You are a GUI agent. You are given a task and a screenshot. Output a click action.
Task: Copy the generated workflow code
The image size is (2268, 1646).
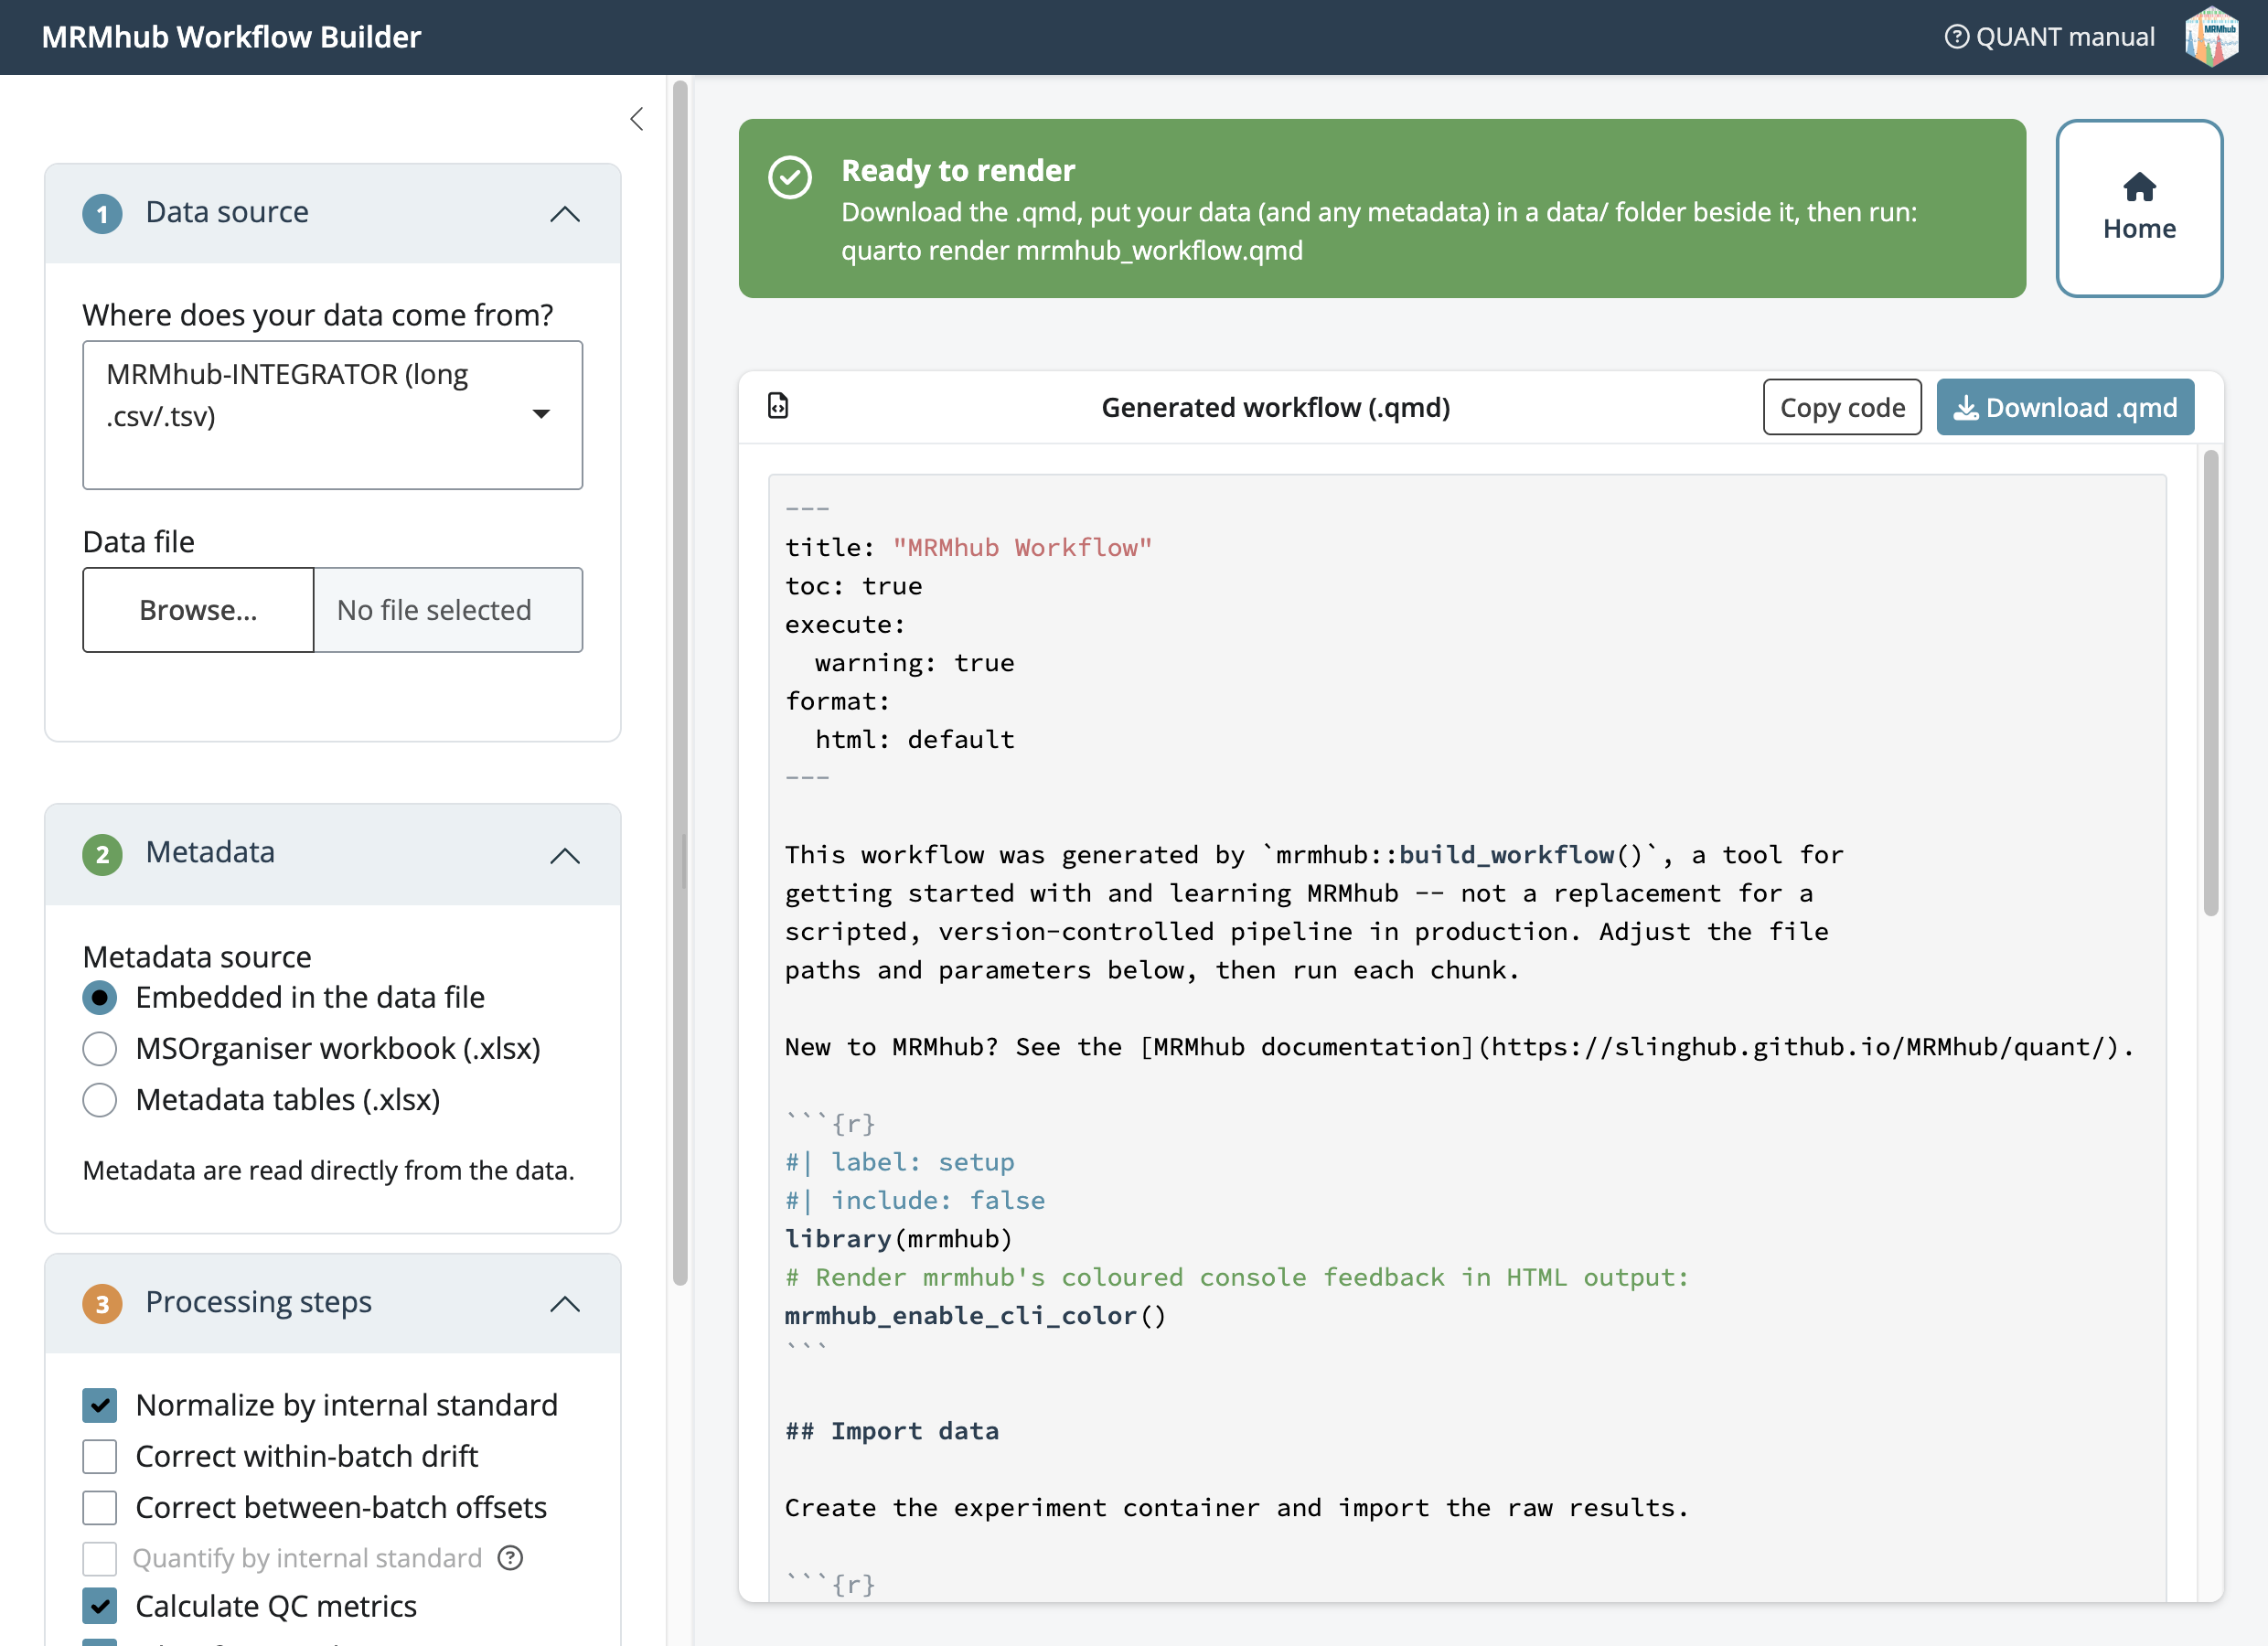click(x=1842, y=407)
